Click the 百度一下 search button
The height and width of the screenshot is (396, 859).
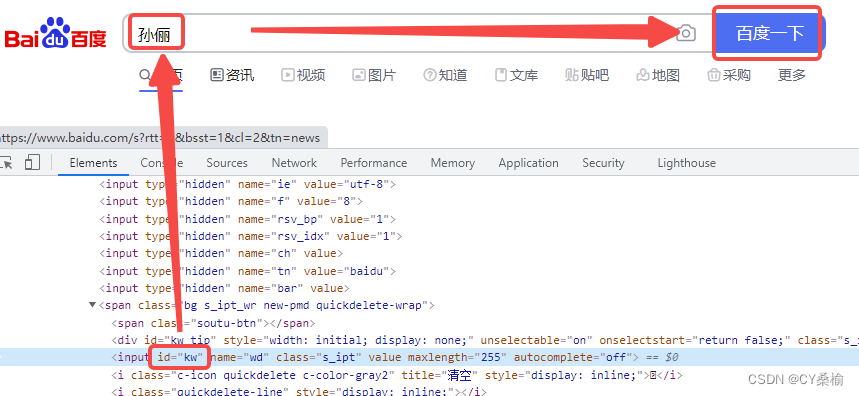pos(769,33)
